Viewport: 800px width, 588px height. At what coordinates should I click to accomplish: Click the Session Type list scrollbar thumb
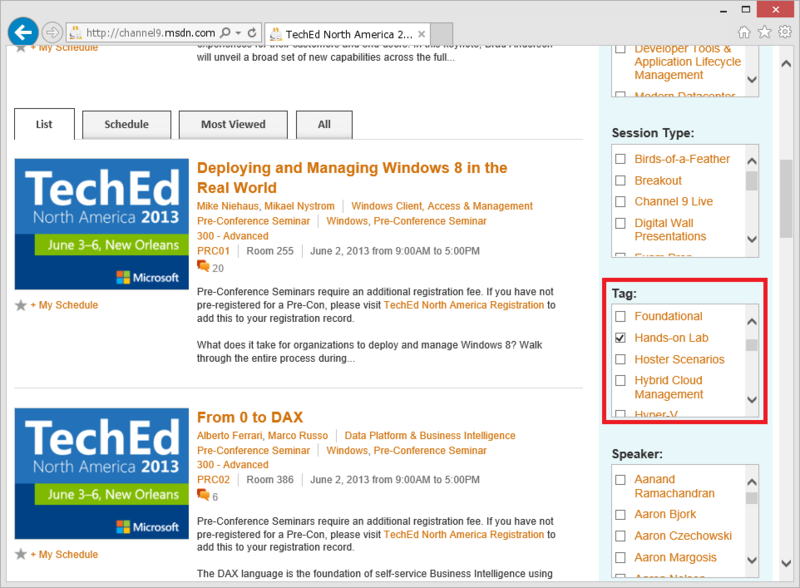click(x=752, y=181)
